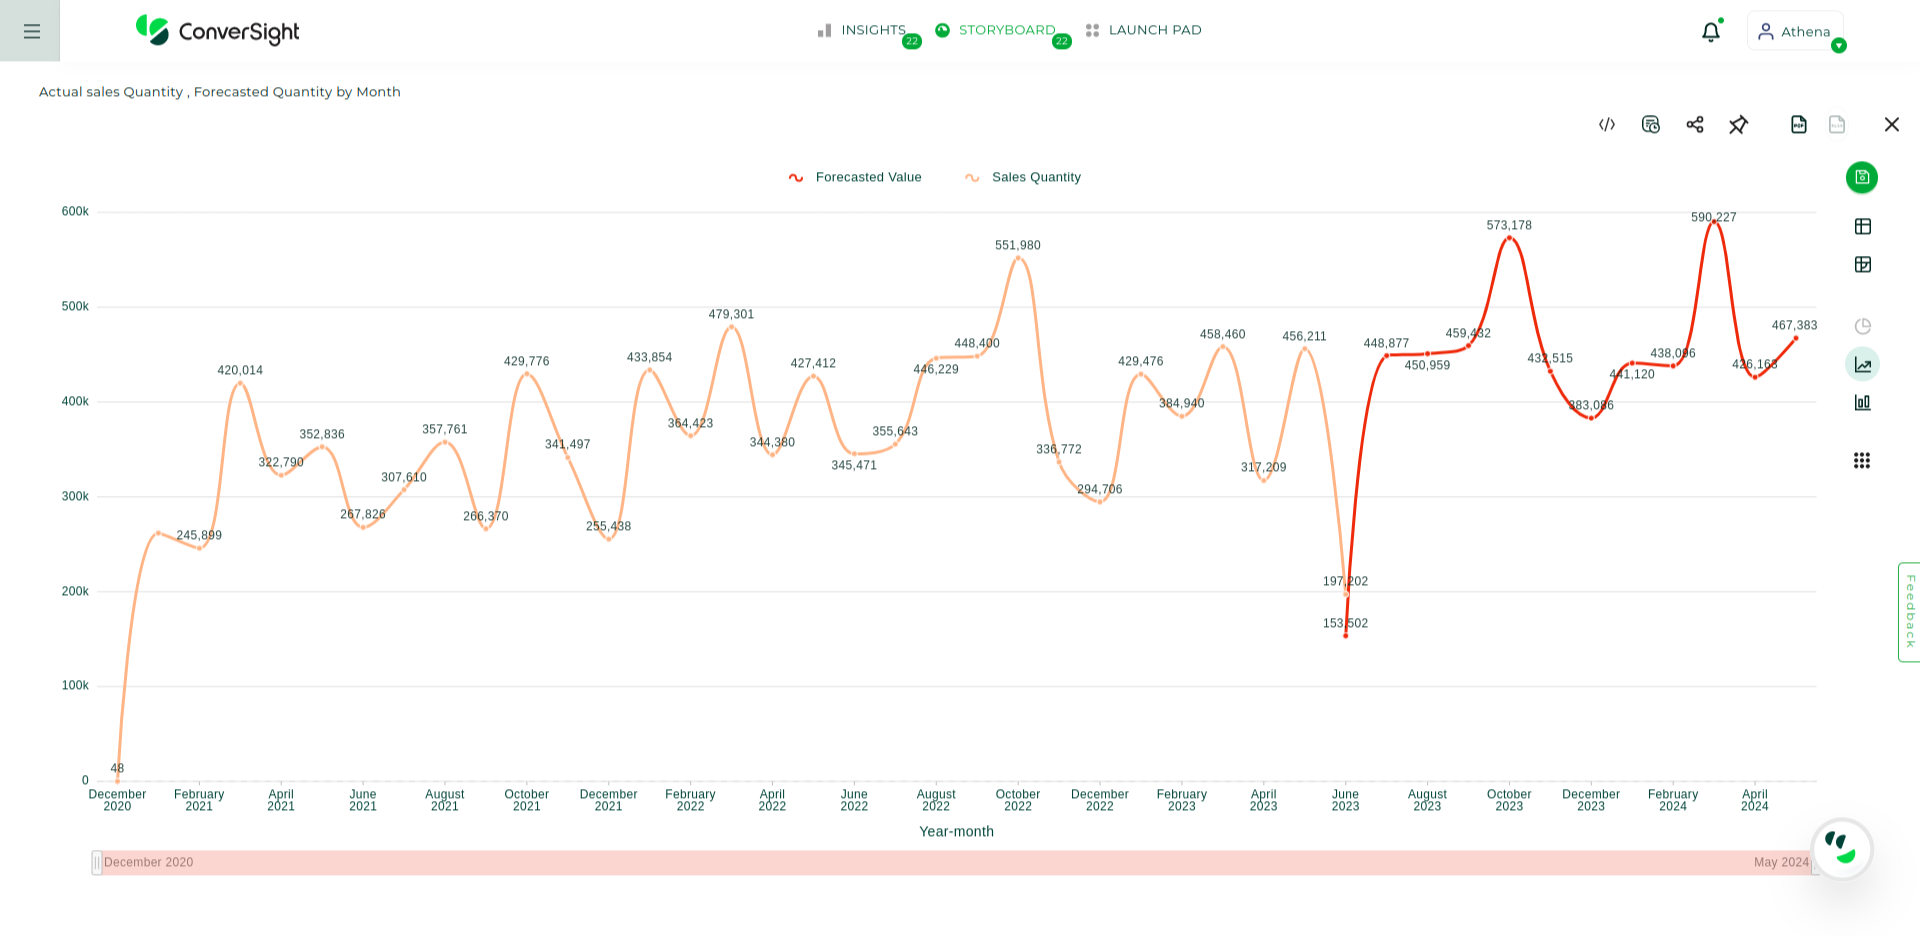Click the December 2020 range slider handle

pyautogui.click(x=97, y=862)
